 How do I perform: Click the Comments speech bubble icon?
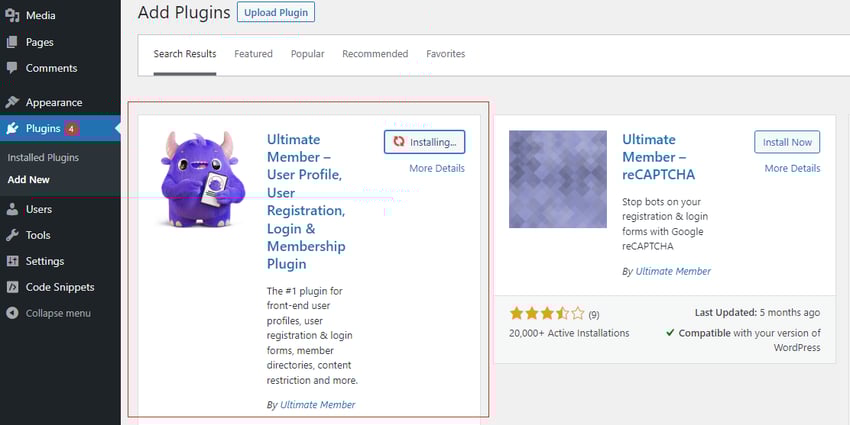(12, 68)
